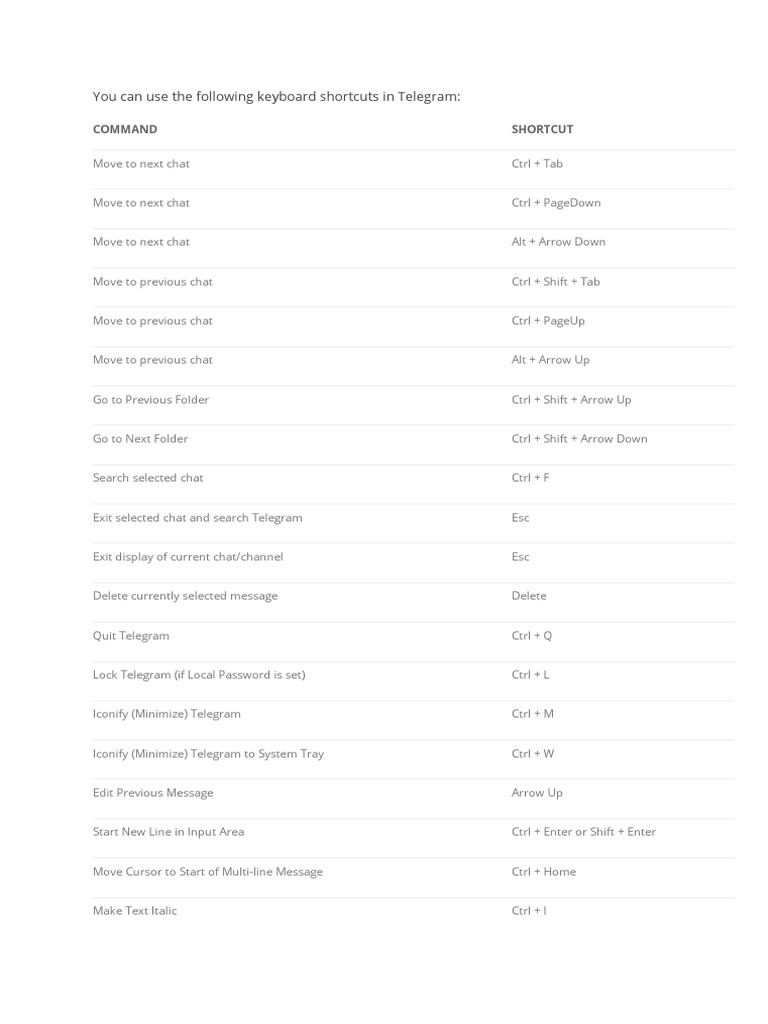768x1024 pixels.
Task: Click the Lock Telegram command text
Action: [199, 674]
